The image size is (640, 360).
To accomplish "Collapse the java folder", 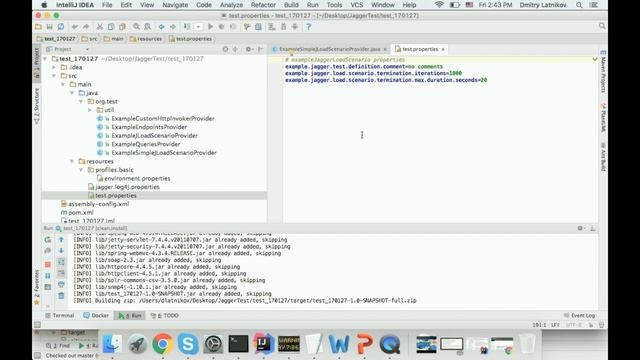I will [x=72, y=93].
